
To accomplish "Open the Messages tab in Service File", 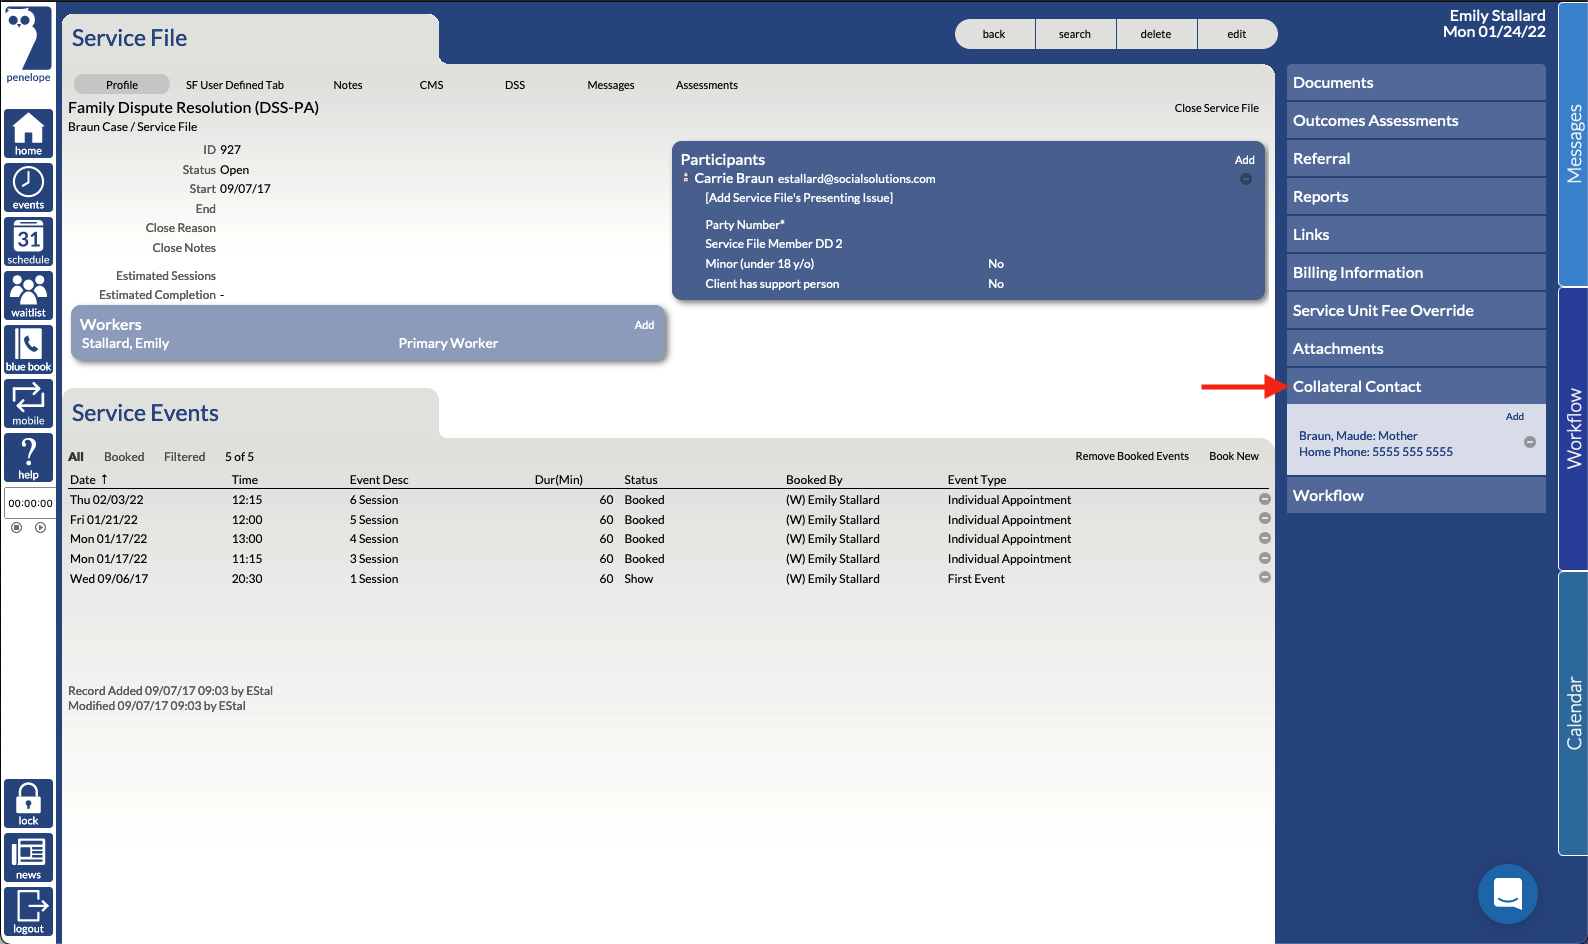I will [611, 85].
